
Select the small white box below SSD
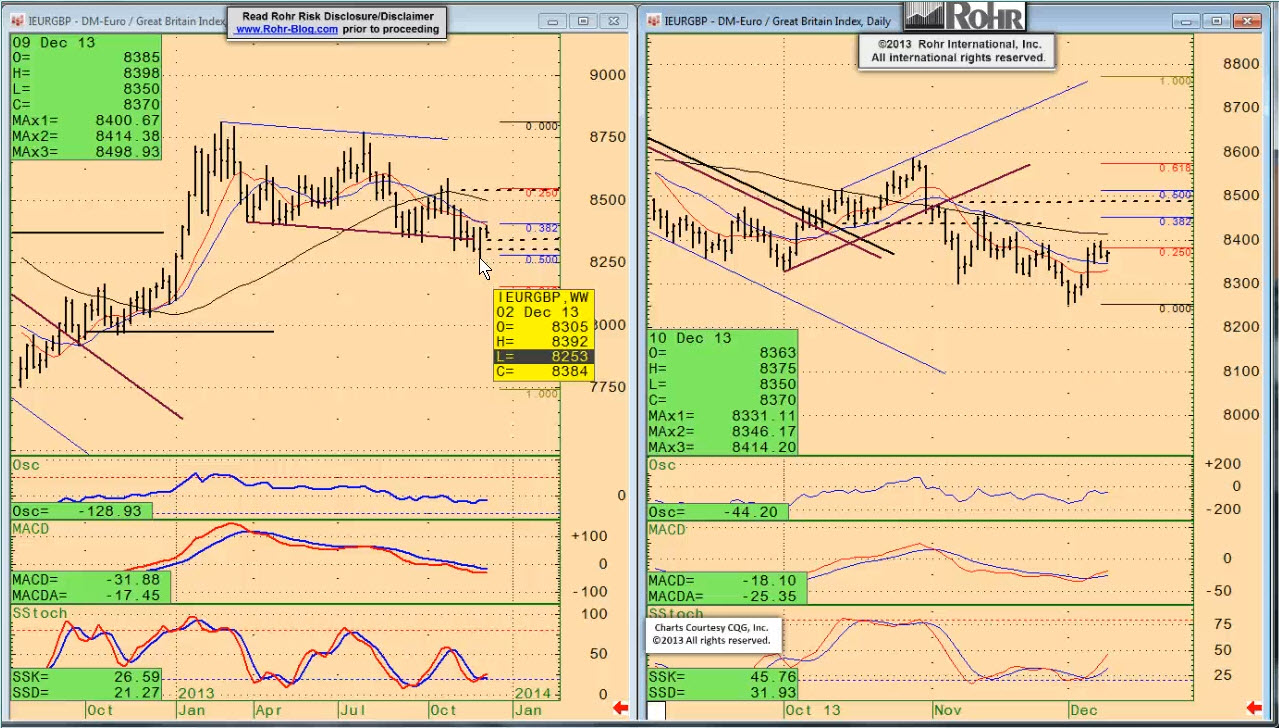[656, 710]
